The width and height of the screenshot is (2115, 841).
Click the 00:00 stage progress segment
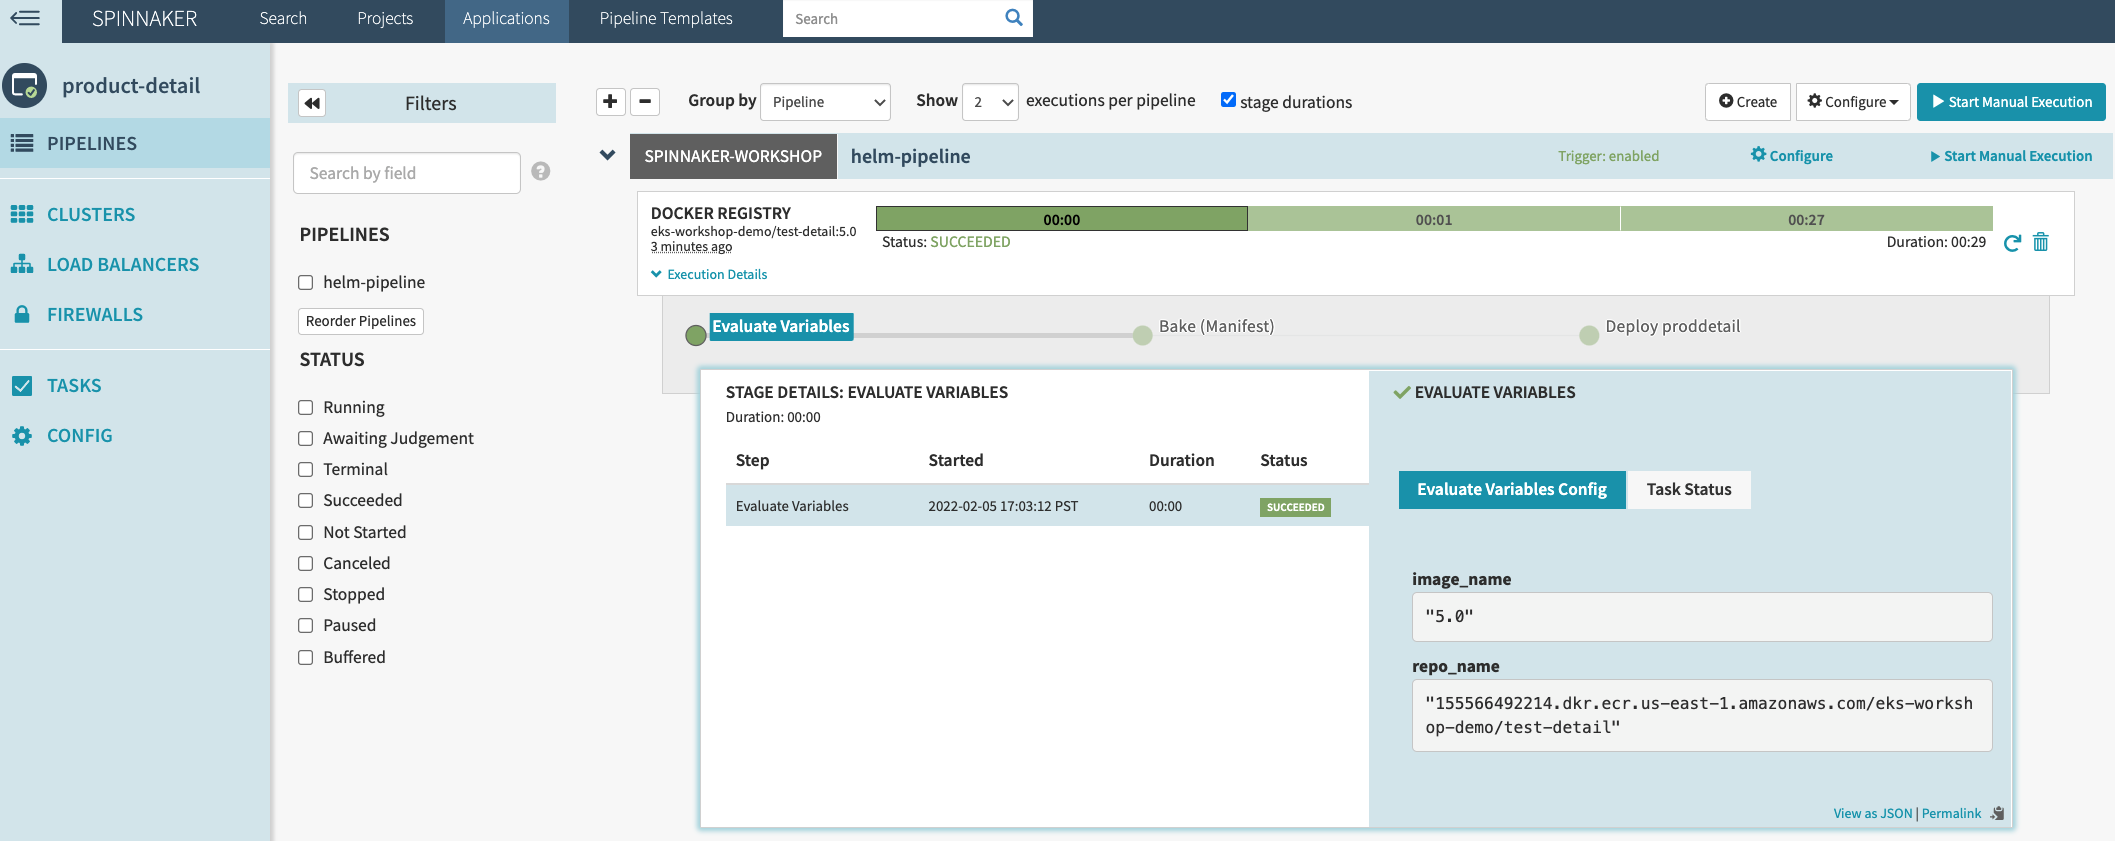[x=1062, y=219]
